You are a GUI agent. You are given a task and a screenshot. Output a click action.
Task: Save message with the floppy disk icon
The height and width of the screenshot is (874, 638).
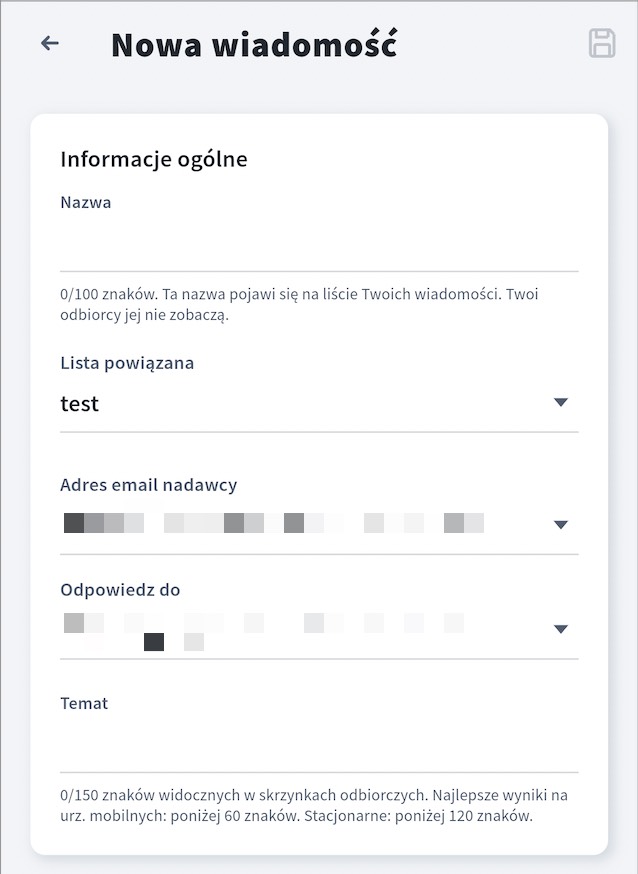point(602,43)
